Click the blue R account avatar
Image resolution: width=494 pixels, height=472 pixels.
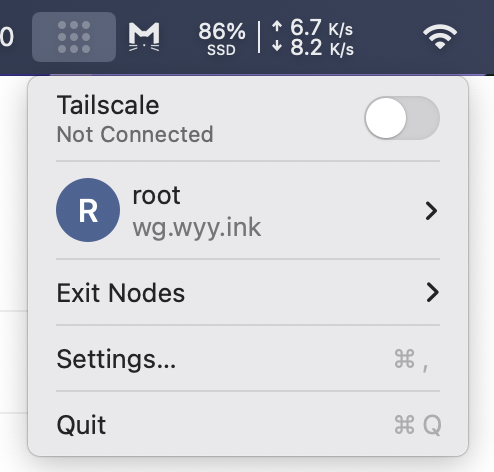[88, 210]
